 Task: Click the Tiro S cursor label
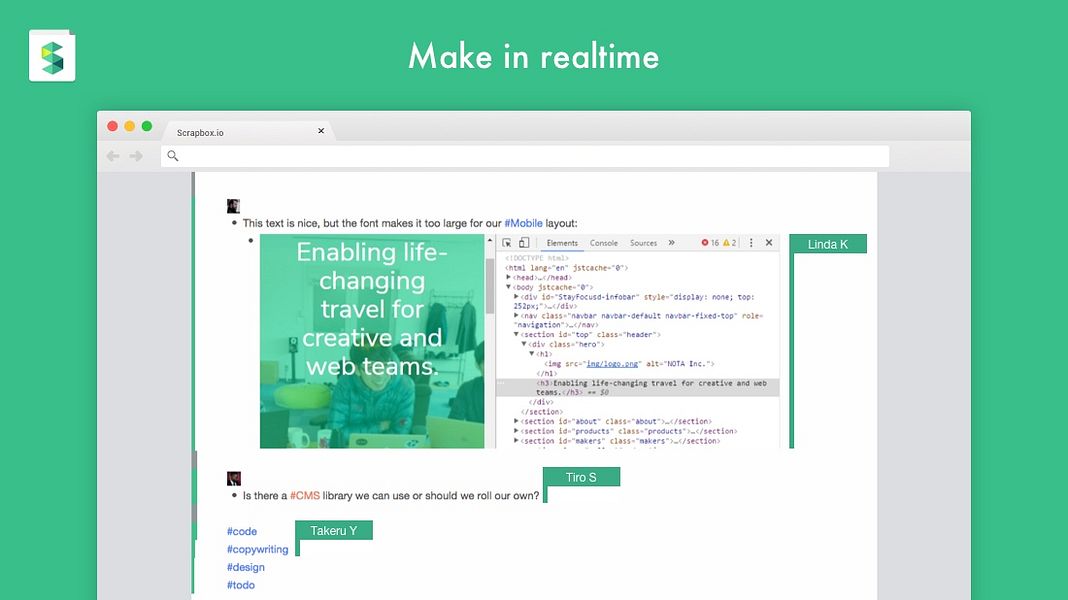pos(581,477)
